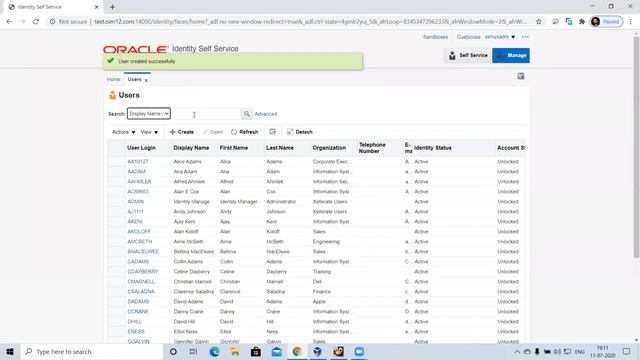Open the browser extensions puzzle icon

click(582, 22)
